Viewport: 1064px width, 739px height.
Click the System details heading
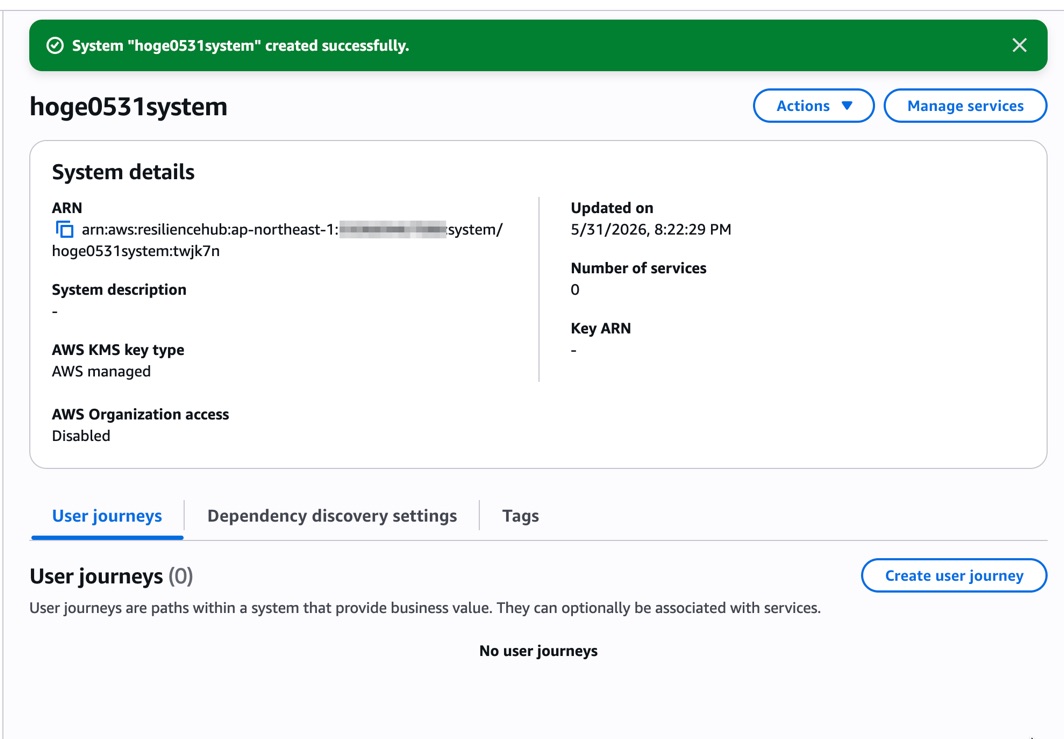coord(123,172)
